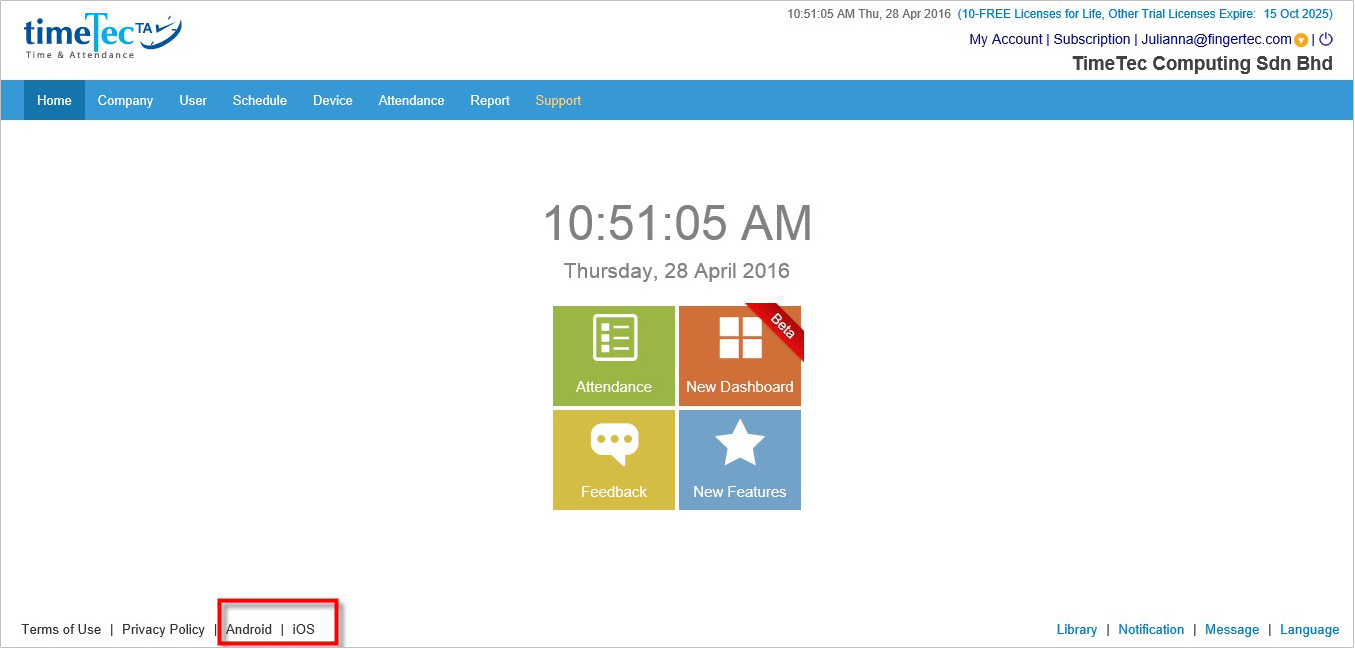Open the Device menu
The image size is (1355, 649).
[x=333, y=100]
